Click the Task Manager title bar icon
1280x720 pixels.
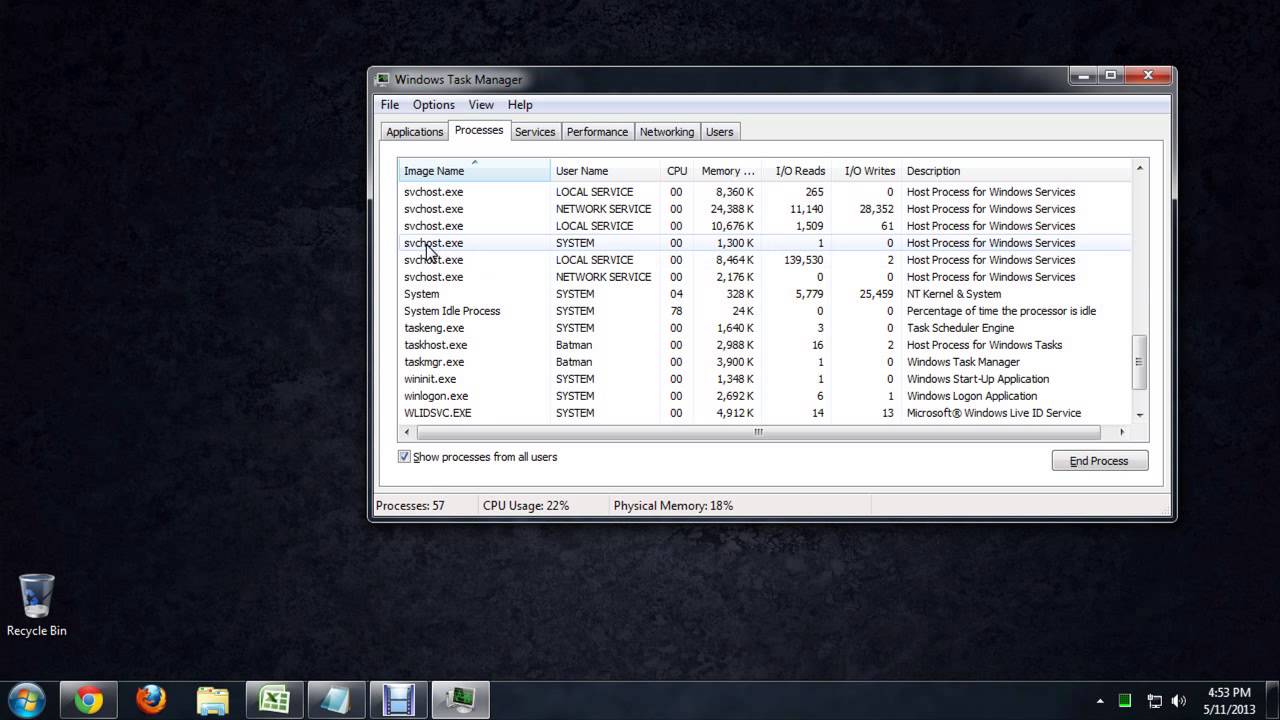click(383, 79)
